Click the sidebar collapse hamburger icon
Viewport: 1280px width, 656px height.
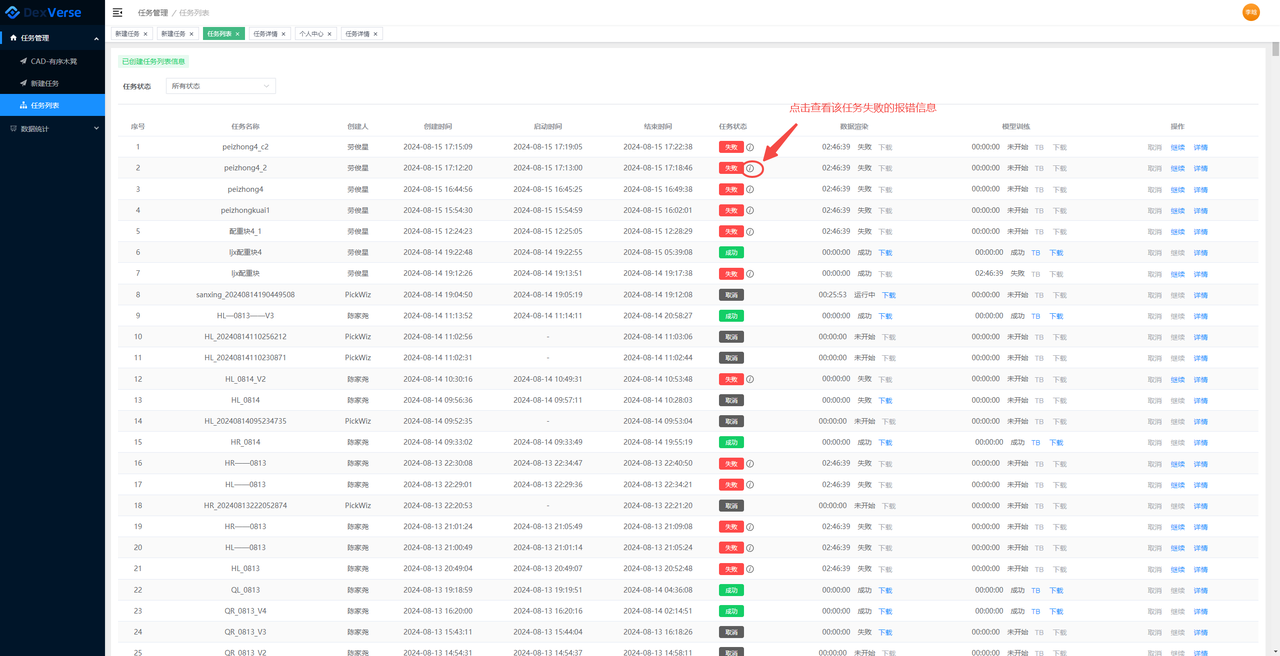[118, 12]
